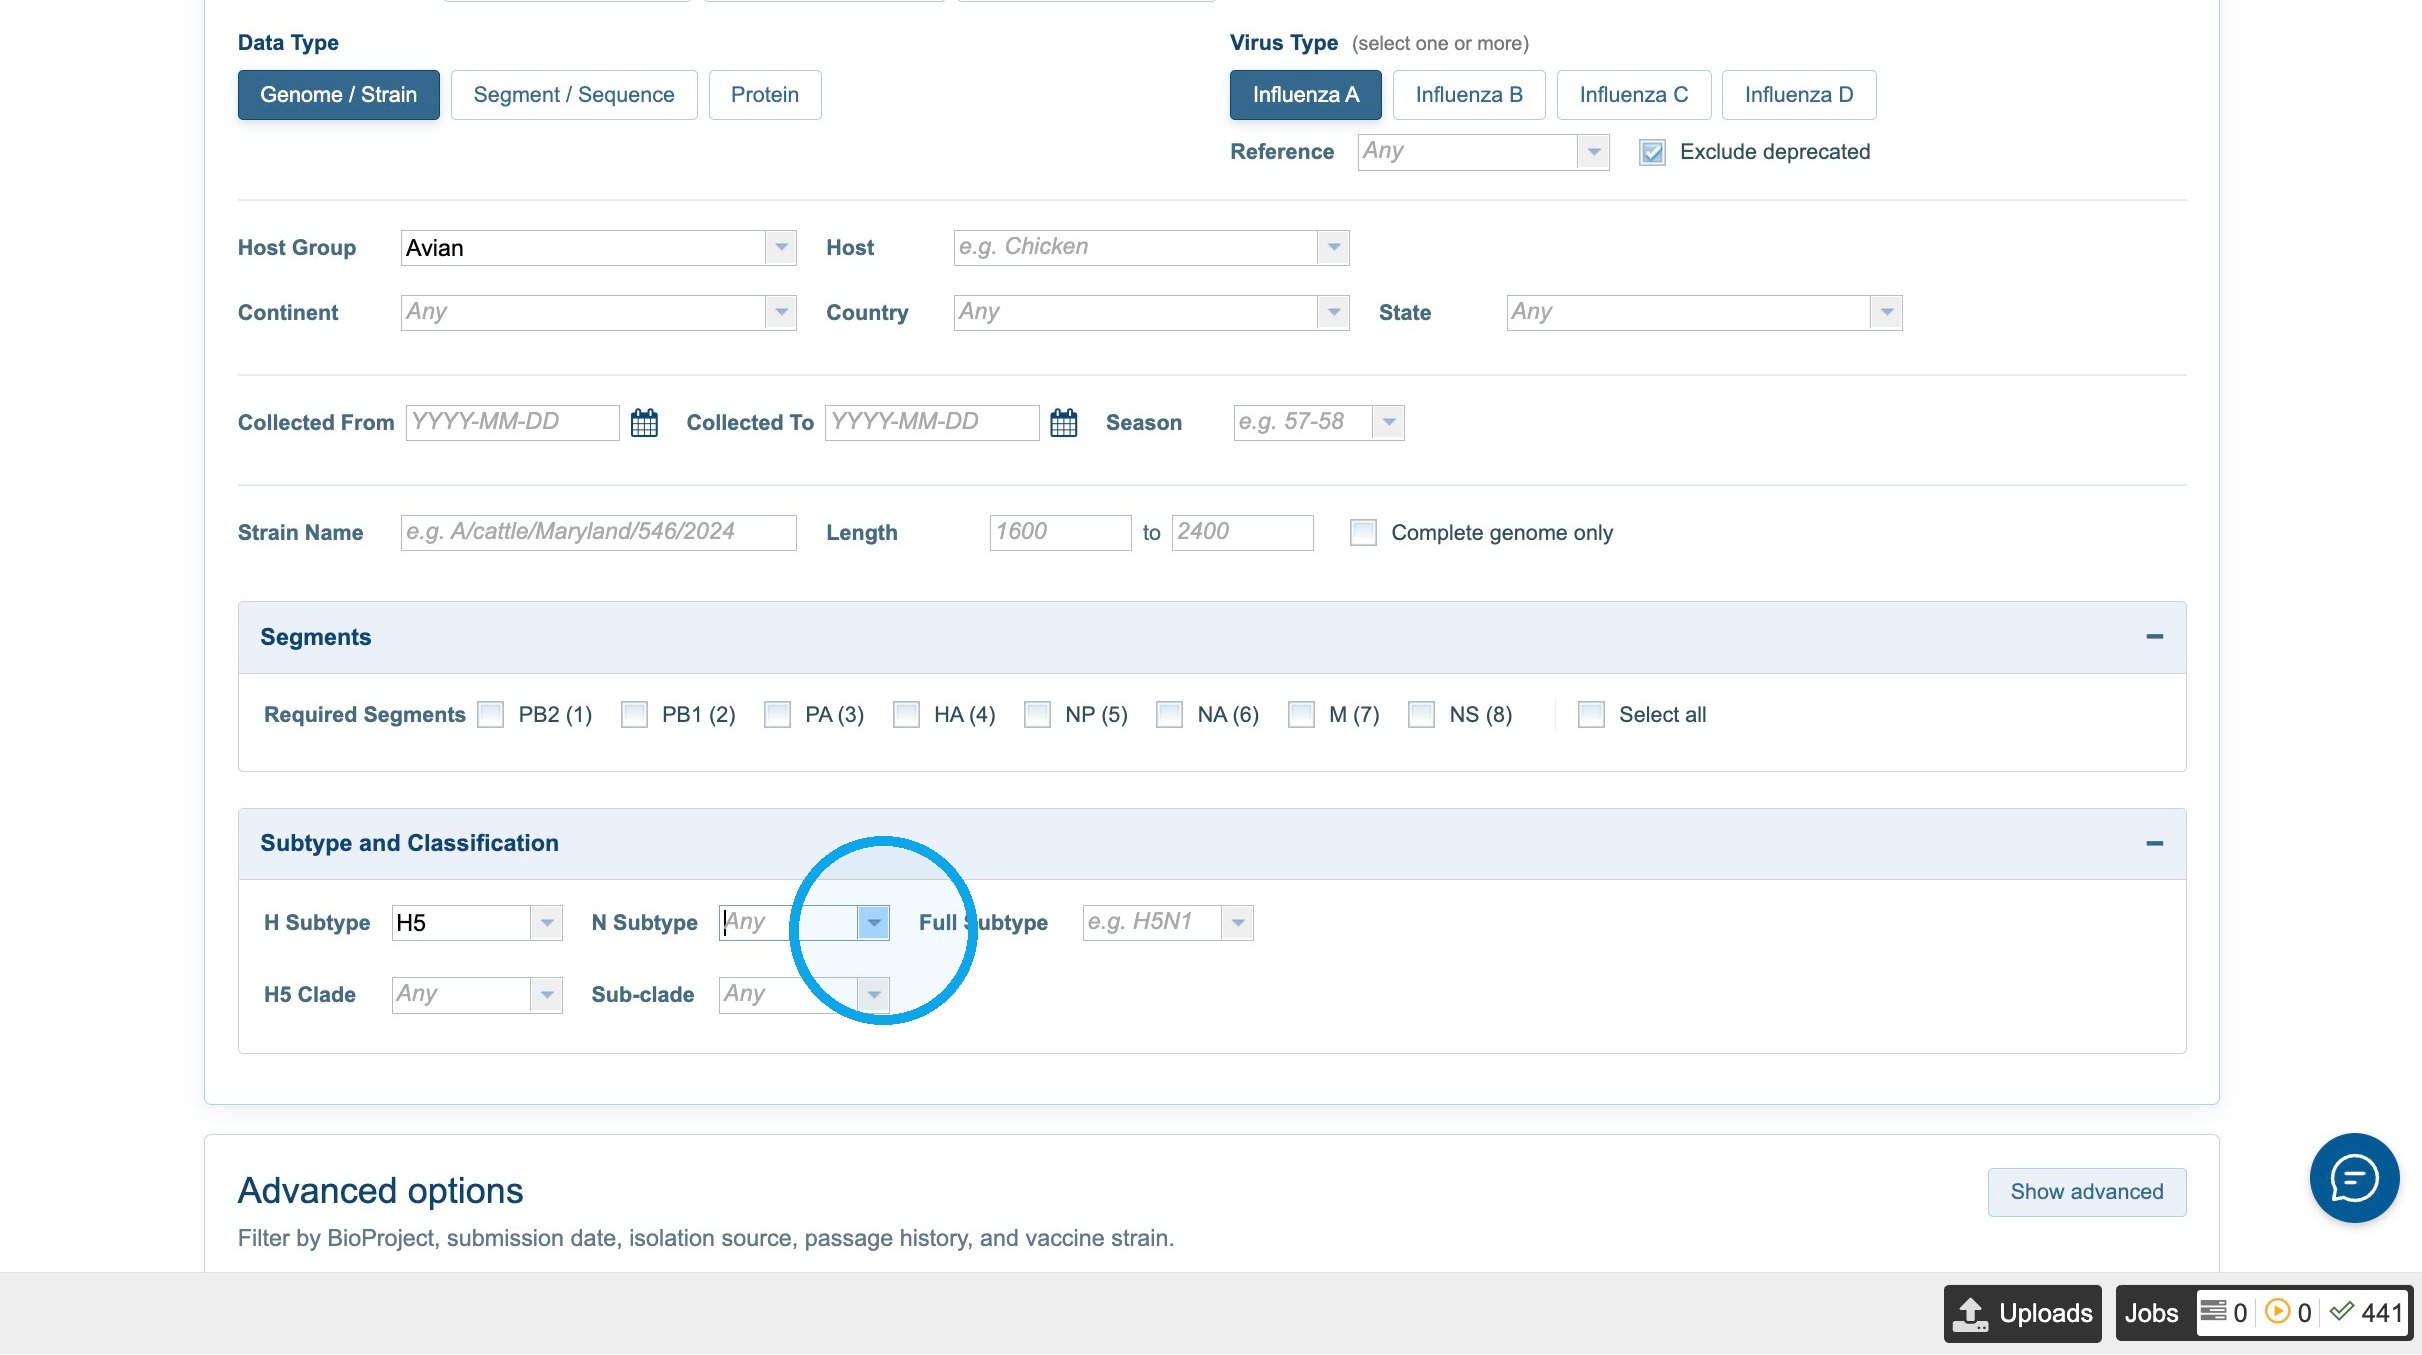Expand the Country dropdown

click(1333, 313)
